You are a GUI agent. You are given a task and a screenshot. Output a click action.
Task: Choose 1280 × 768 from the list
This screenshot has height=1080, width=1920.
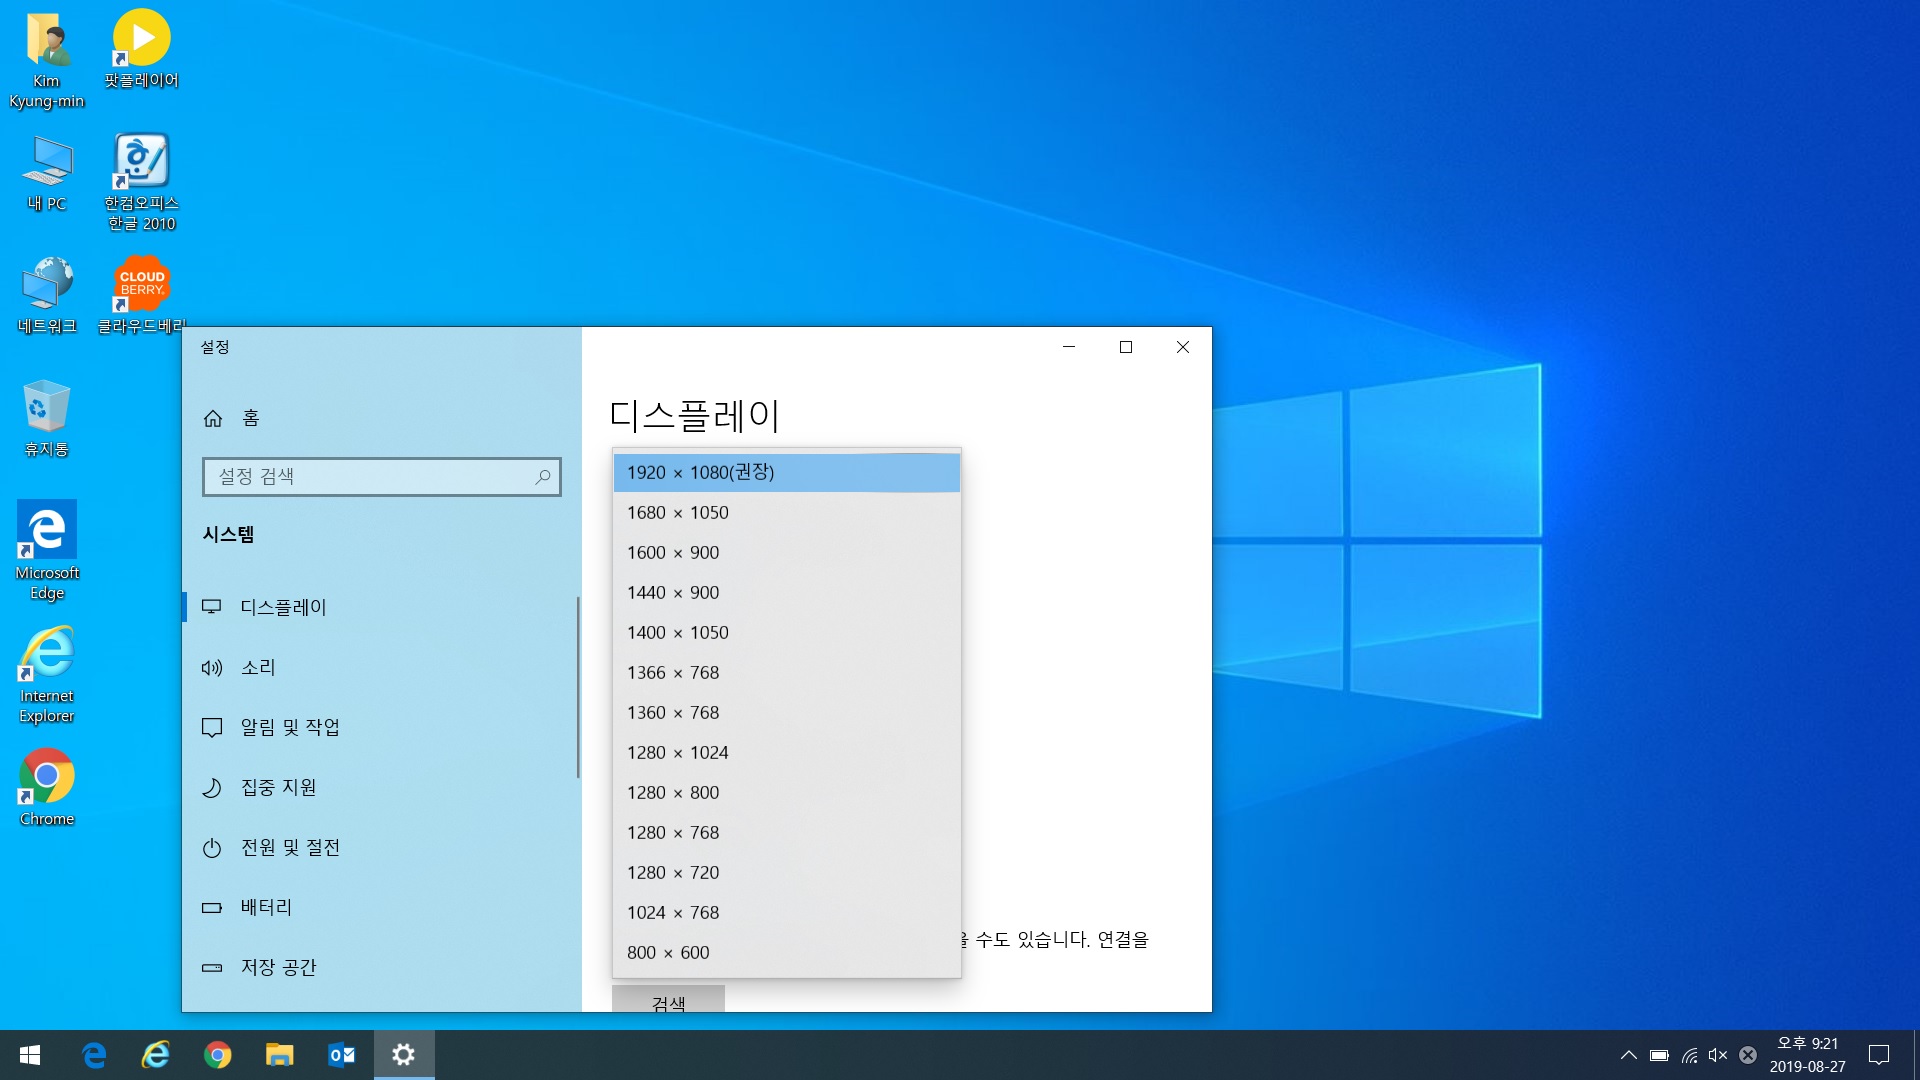click(787, 832)
